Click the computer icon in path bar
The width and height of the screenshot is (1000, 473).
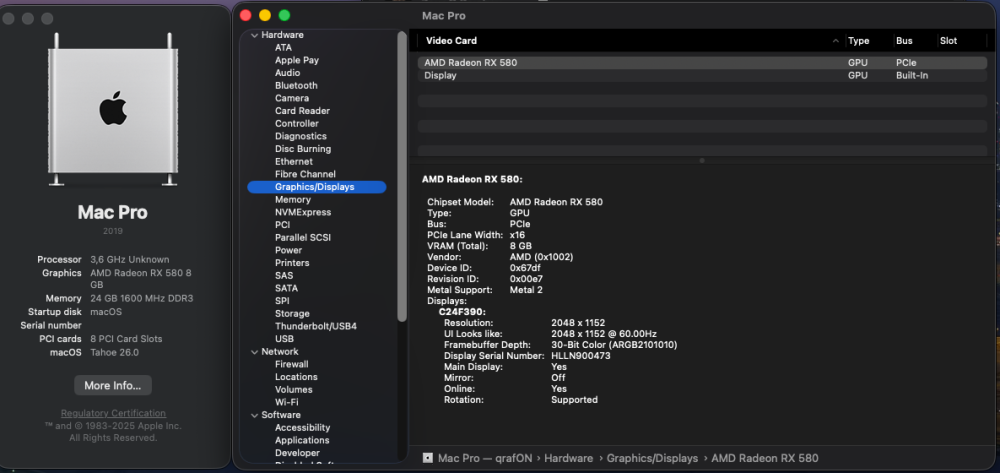pyautogui.click(x=428, y=458)
